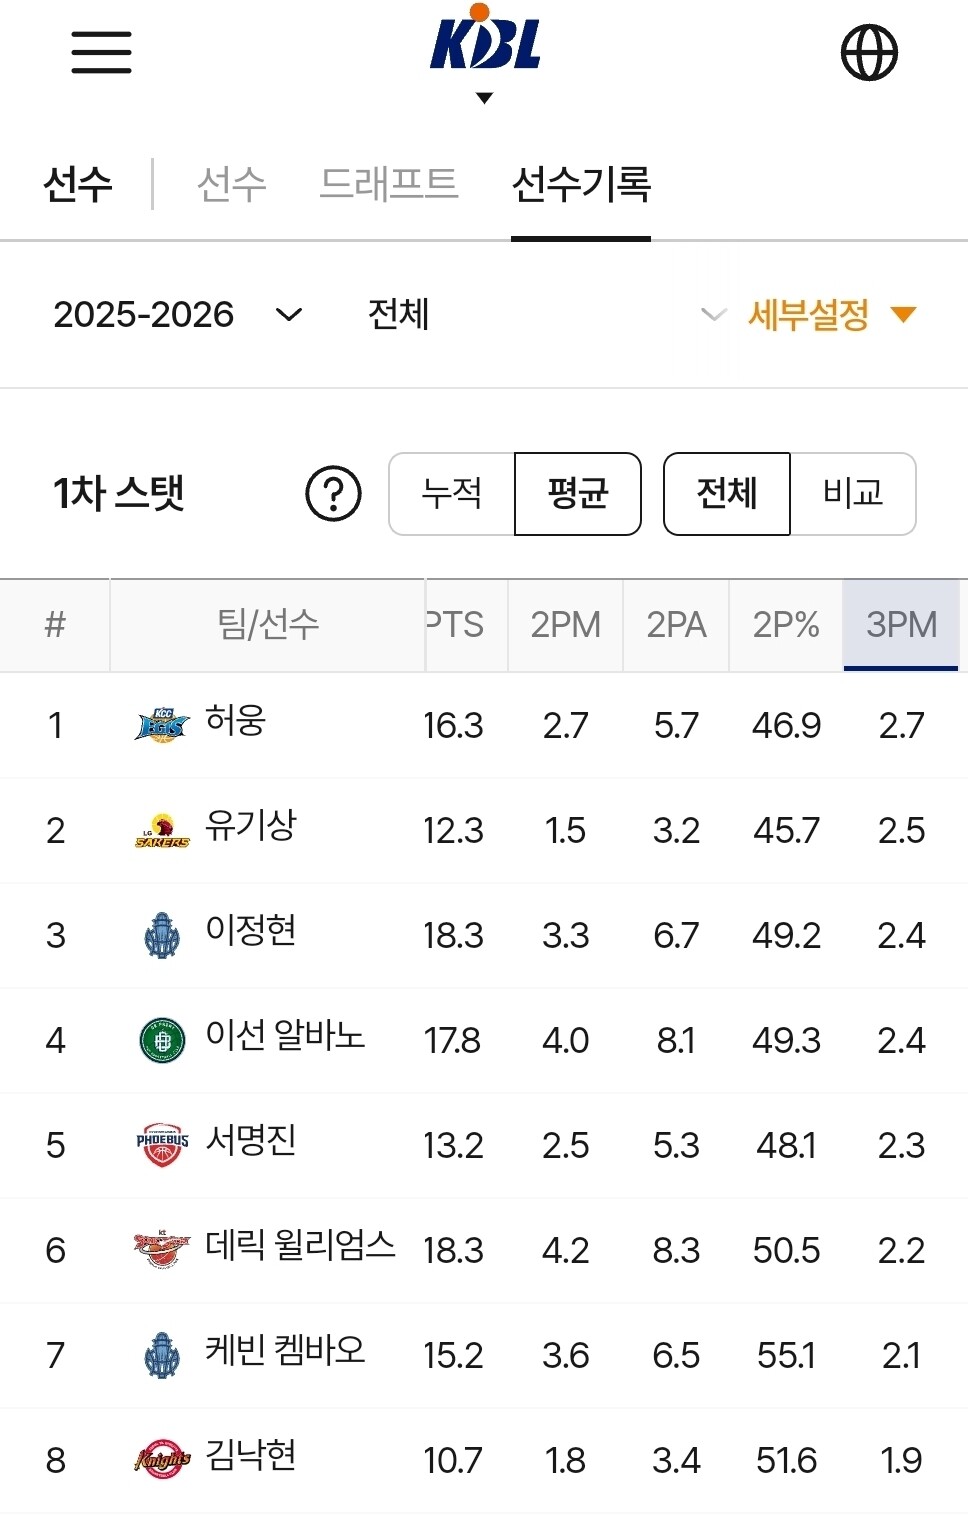Click the globe language icon
This screenshot has height=1527, width=968.
pos(869,52)
